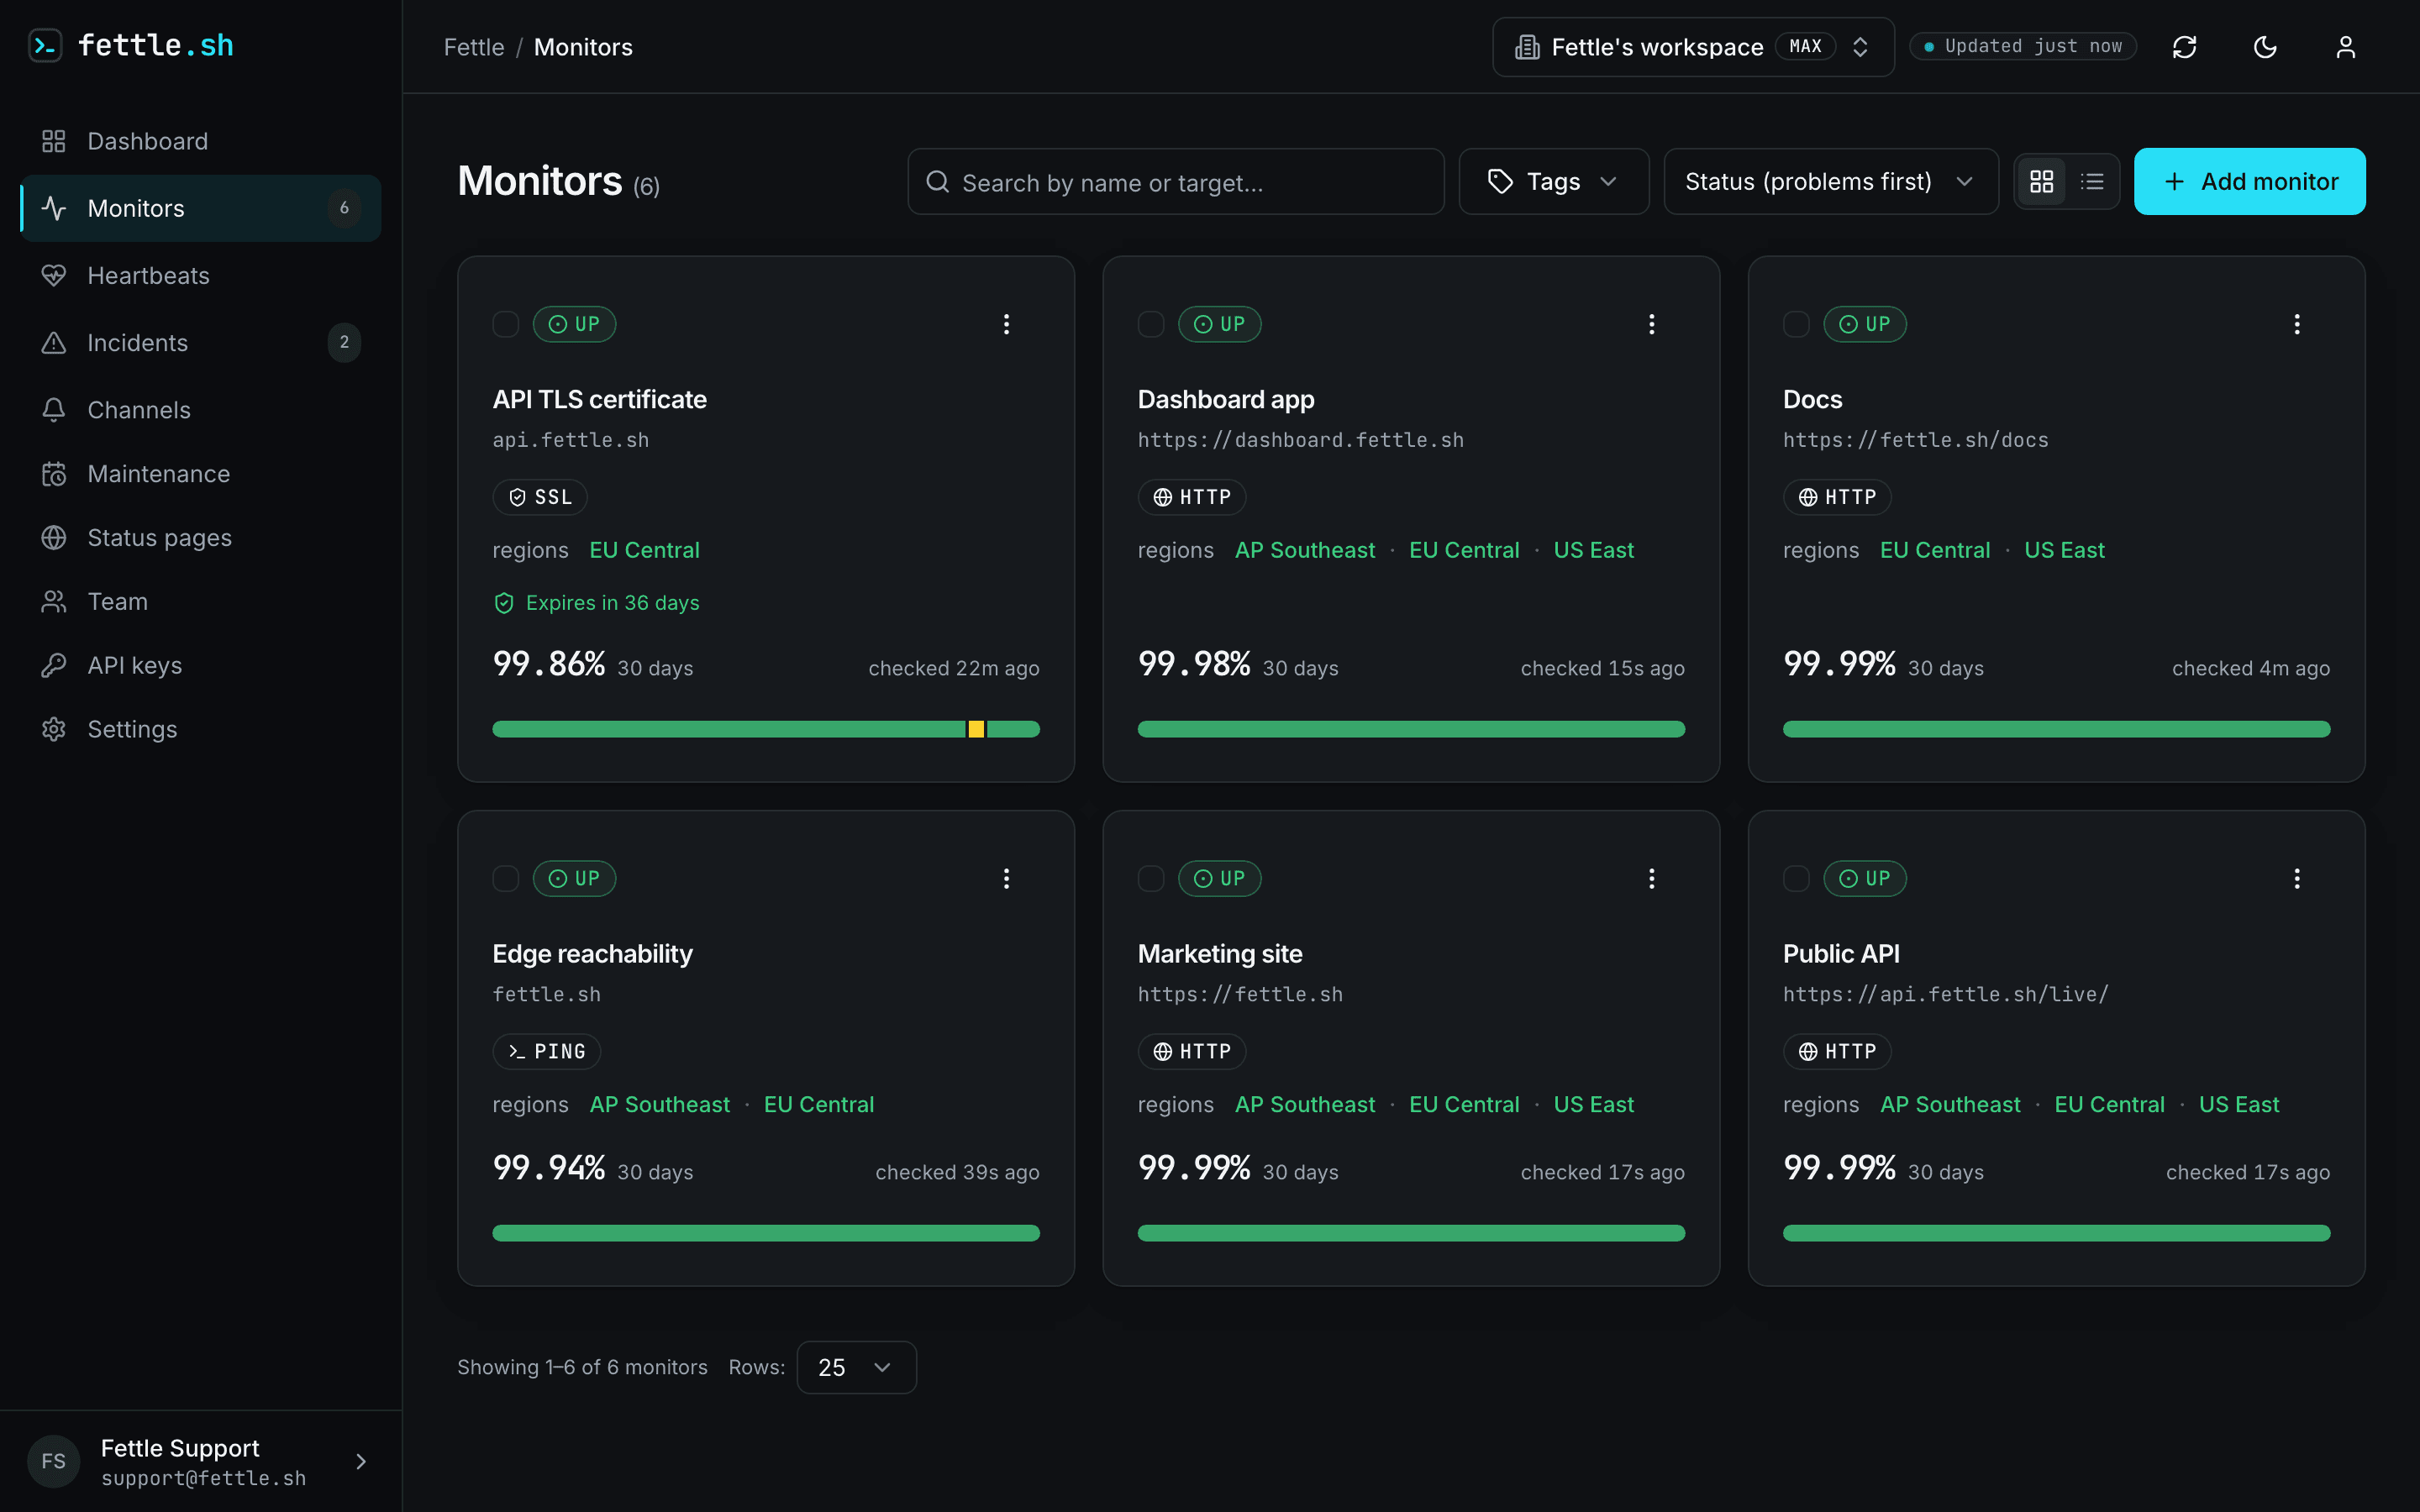The width and height of the screenshot is (2420, 1512).
Task: Click the search by name or target field
Action: tap(1175, 181)
